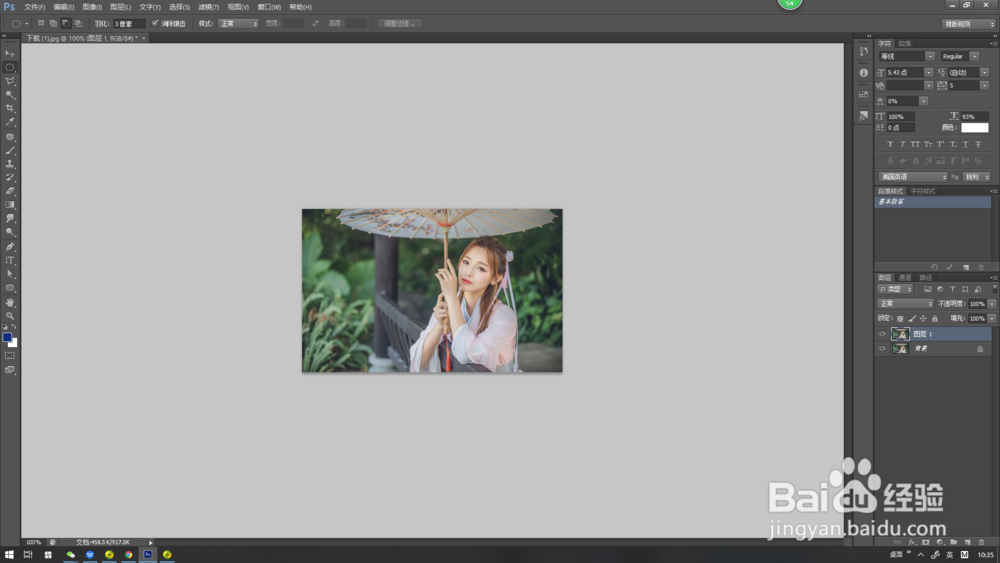Select the Eyedropper tool
The width and height of the screenshot is (1000, 563).
10,122
